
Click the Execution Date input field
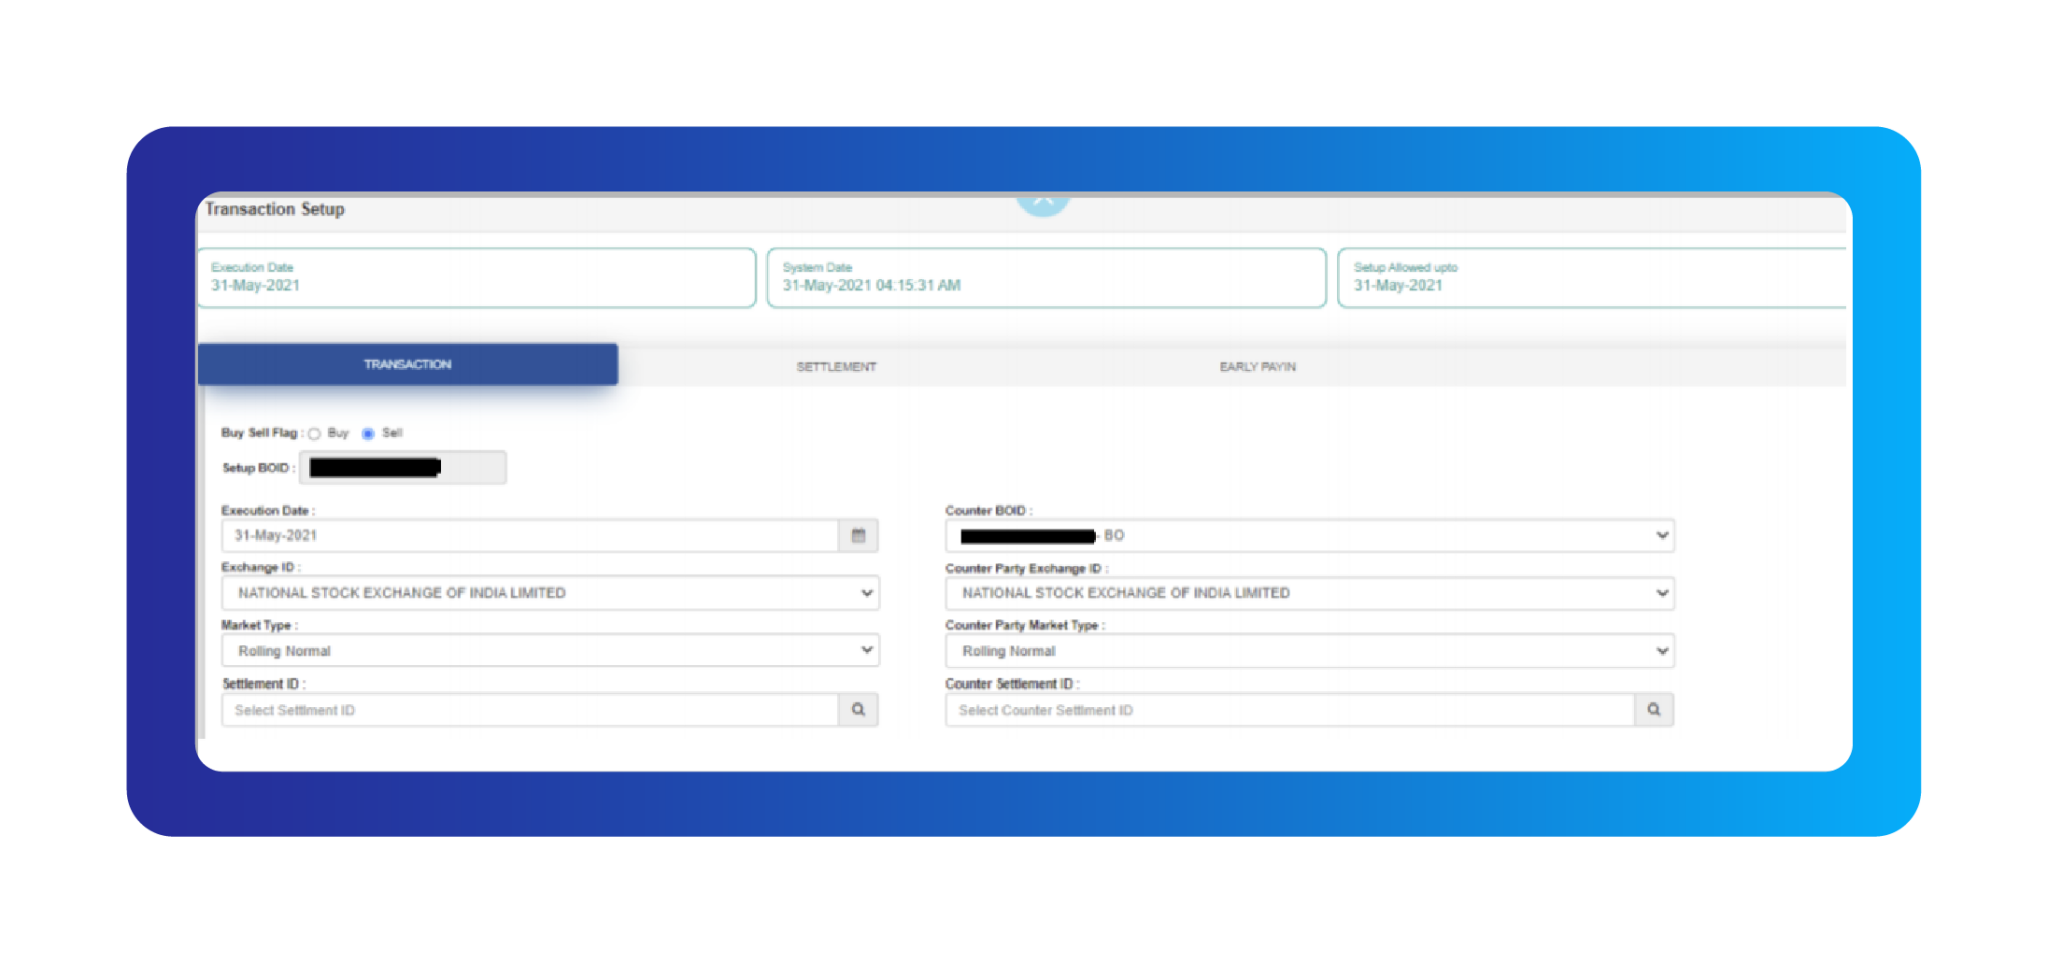point(530,536)
